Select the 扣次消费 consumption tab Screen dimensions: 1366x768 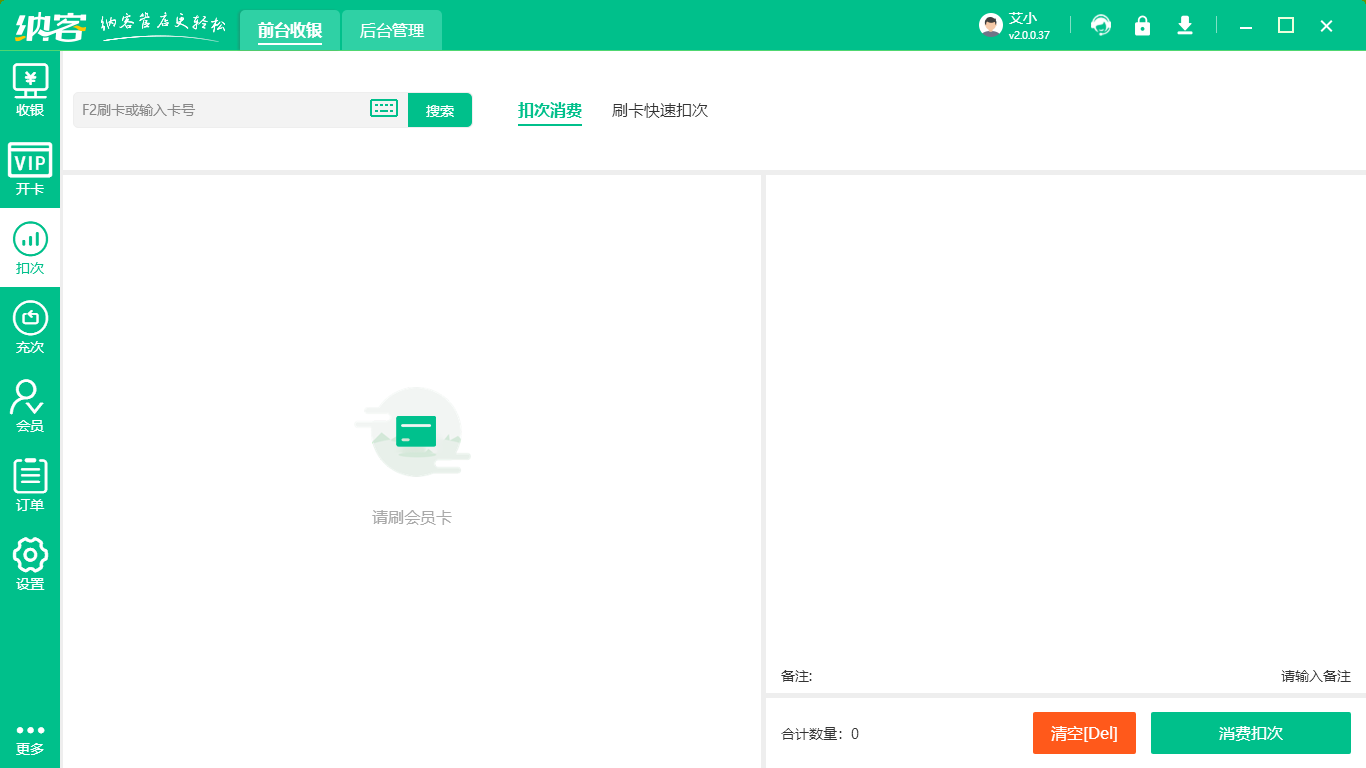pos(549,110)
